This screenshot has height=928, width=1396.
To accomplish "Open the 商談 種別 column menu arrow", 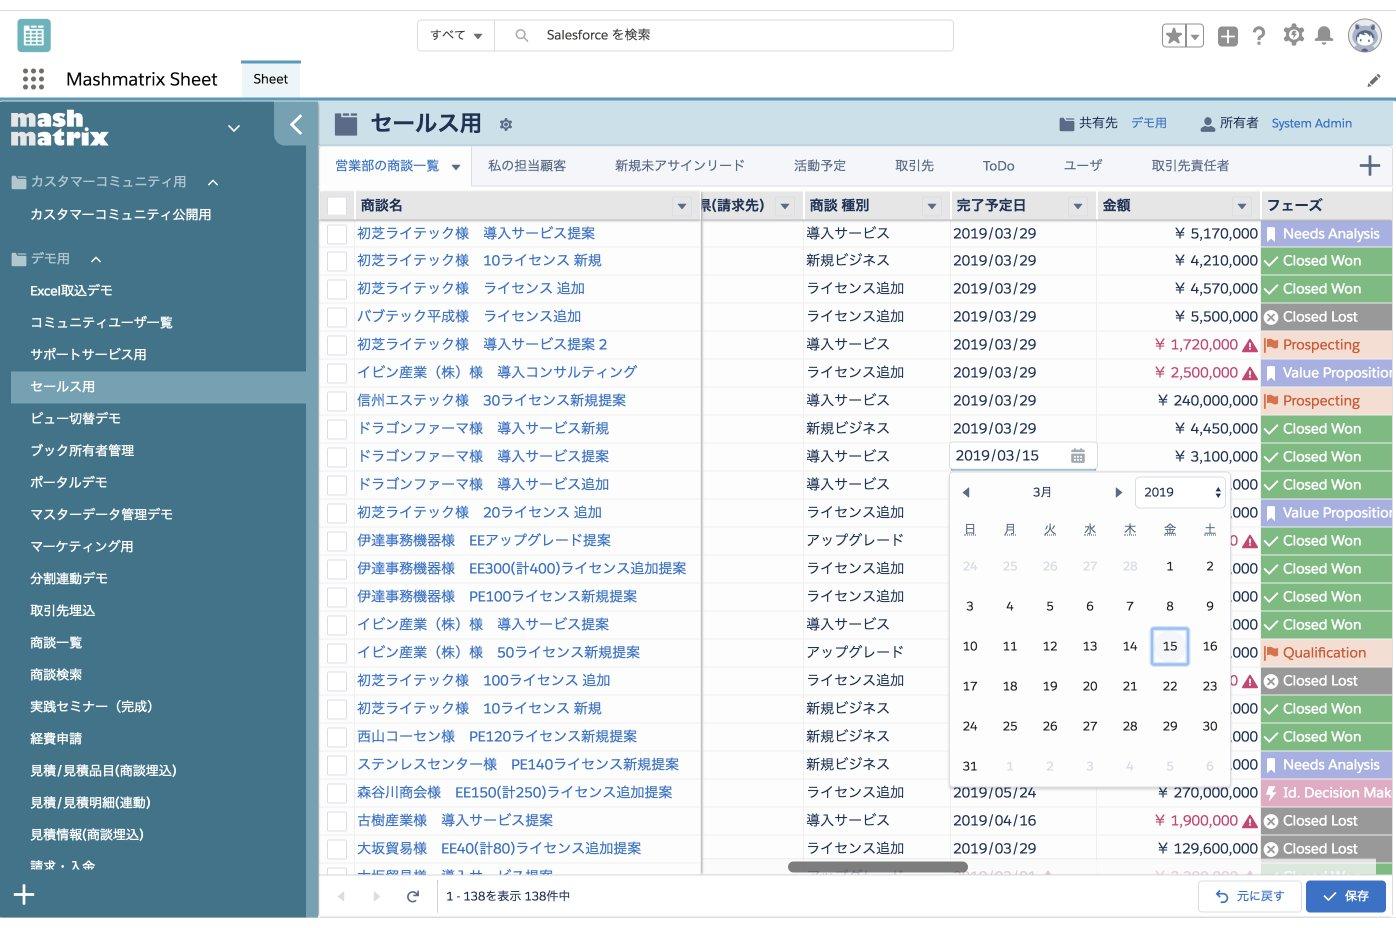I will click(932, 206).
